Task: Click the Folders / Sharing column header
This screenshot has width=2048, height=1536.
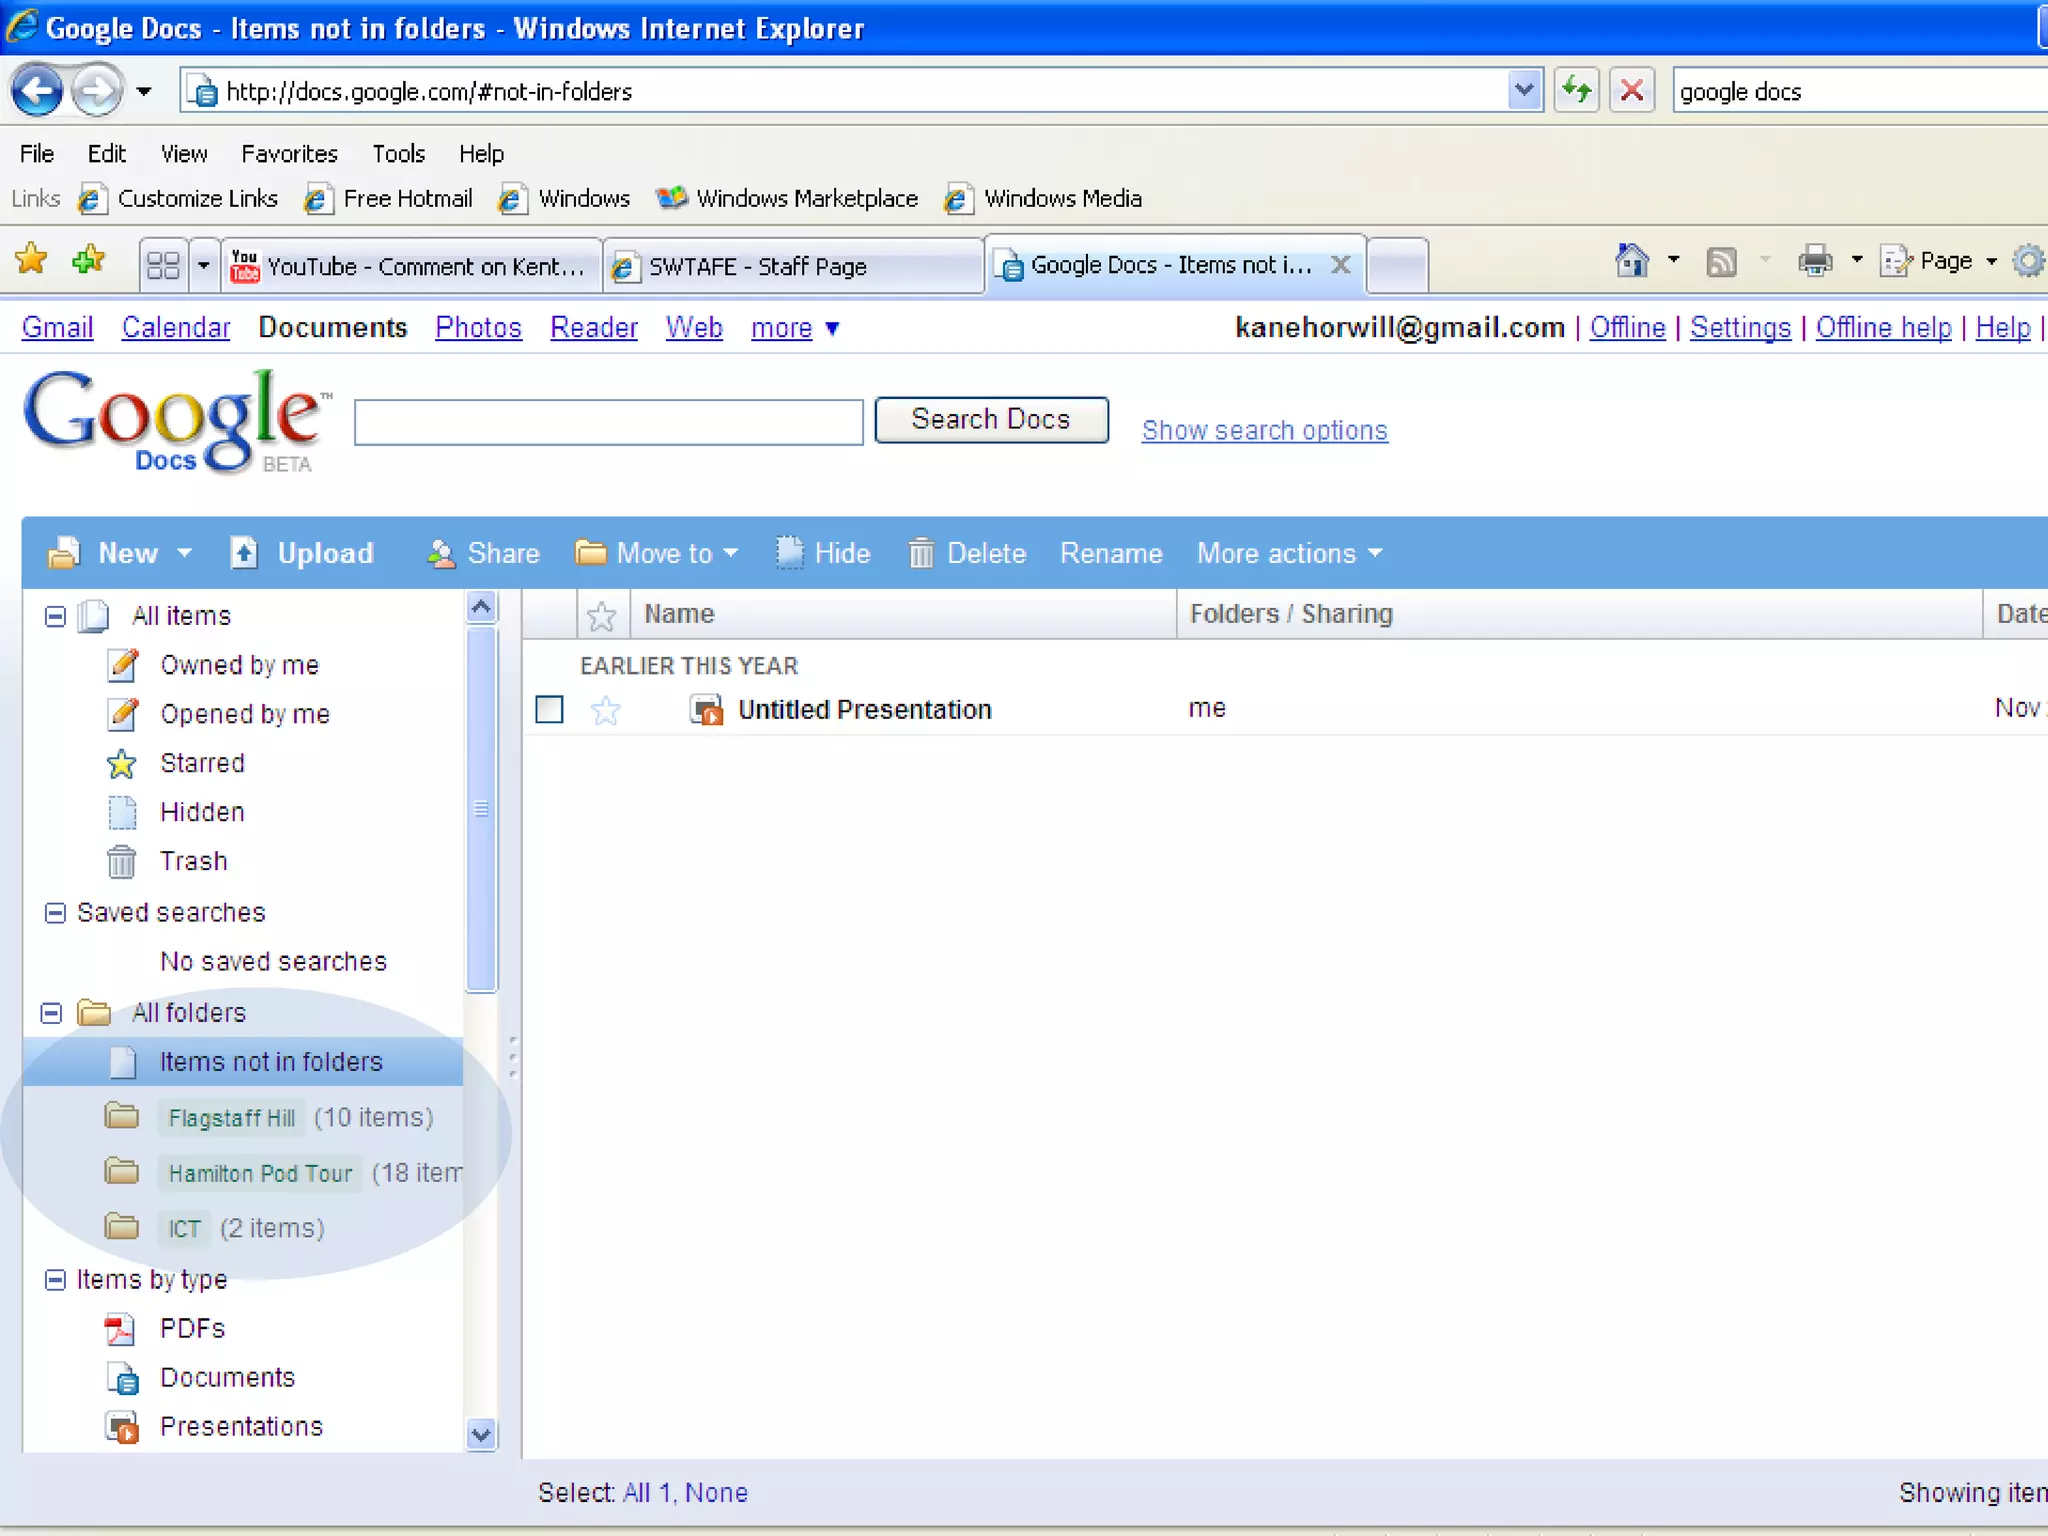Action: (1579, 614)
